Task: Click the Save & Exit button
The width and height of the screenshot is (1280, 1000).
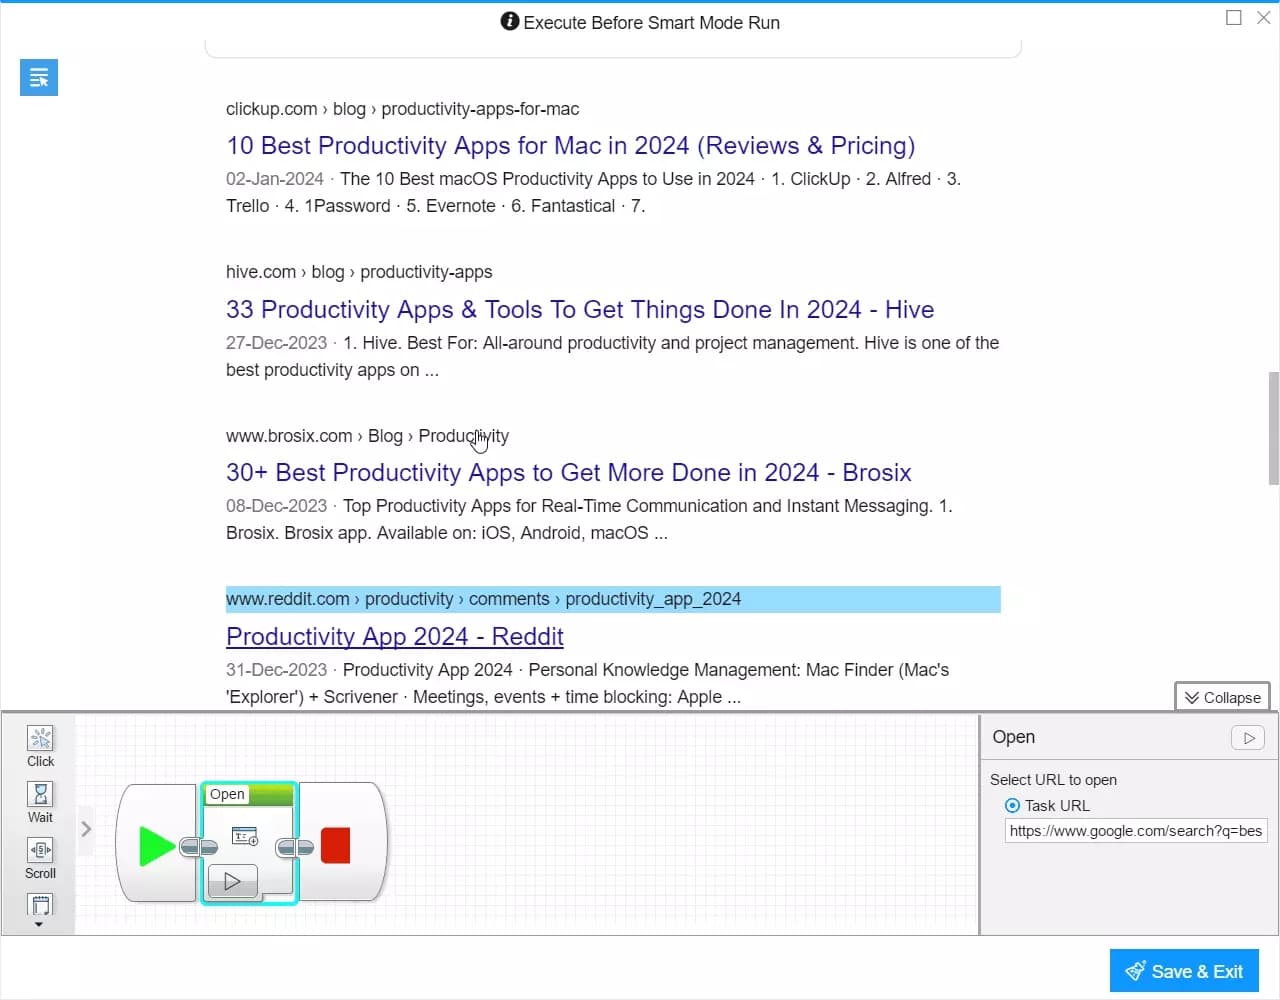Action: tap(1184, 971)
